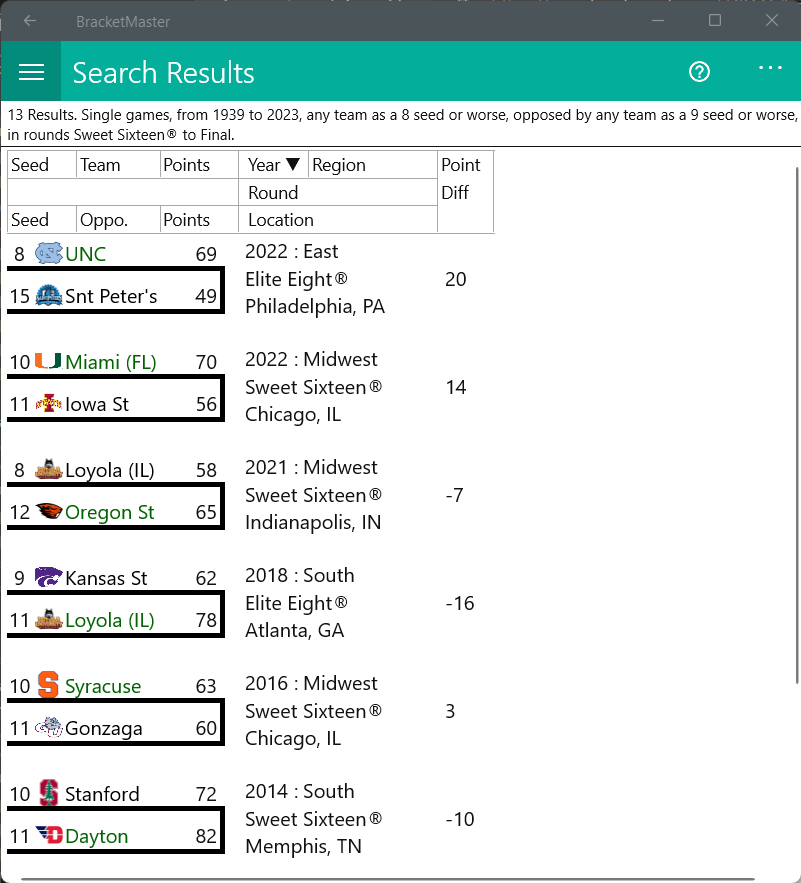Screen dimensions: 801x883
Task: Click the Dayton team logo
Action: 49,835
